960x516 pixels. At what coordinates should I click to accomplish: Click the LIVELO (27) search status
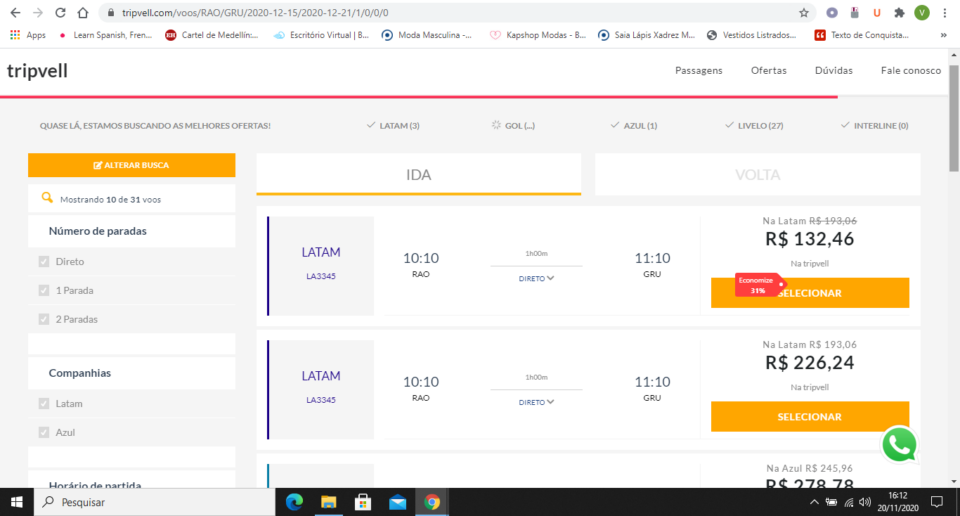pos(754,125)
